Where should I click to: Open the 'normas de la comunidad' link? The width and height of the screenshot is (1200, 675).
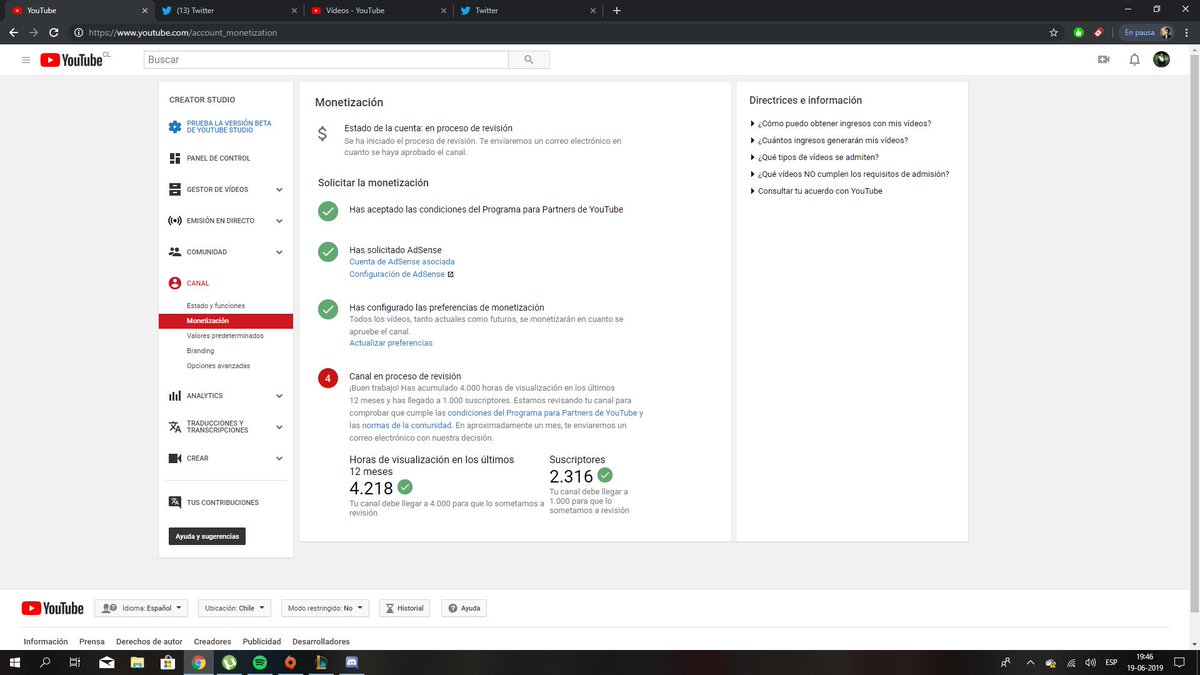405,425
